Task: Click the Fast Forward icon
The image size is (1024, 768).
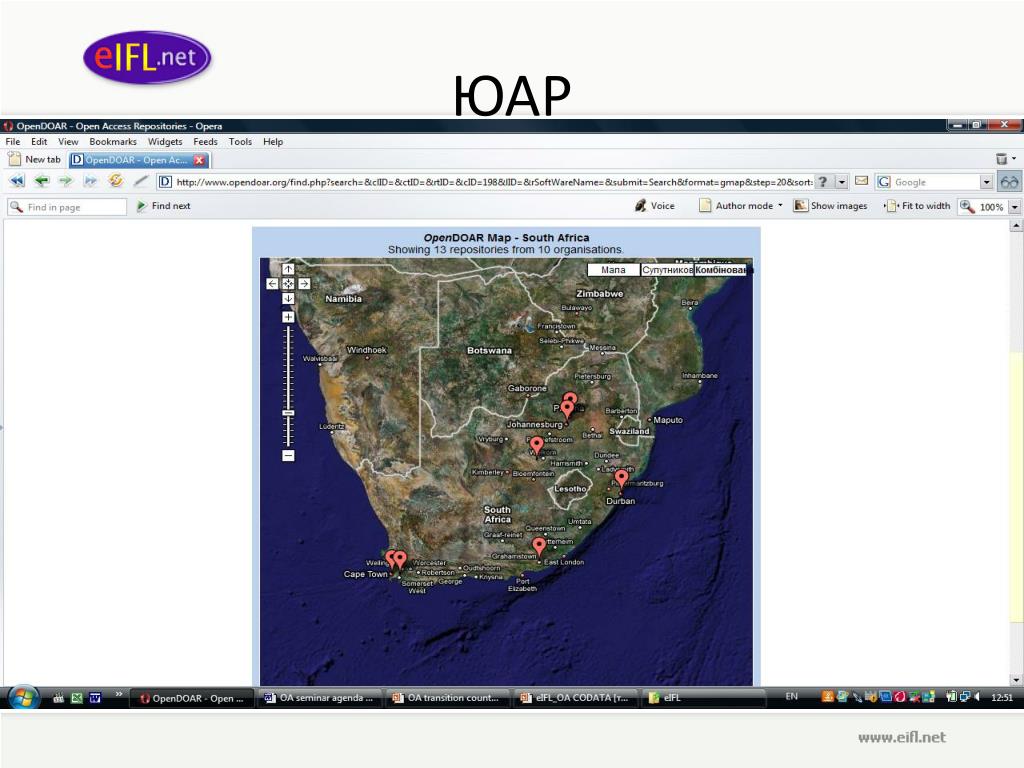Action: coord(90,181)
